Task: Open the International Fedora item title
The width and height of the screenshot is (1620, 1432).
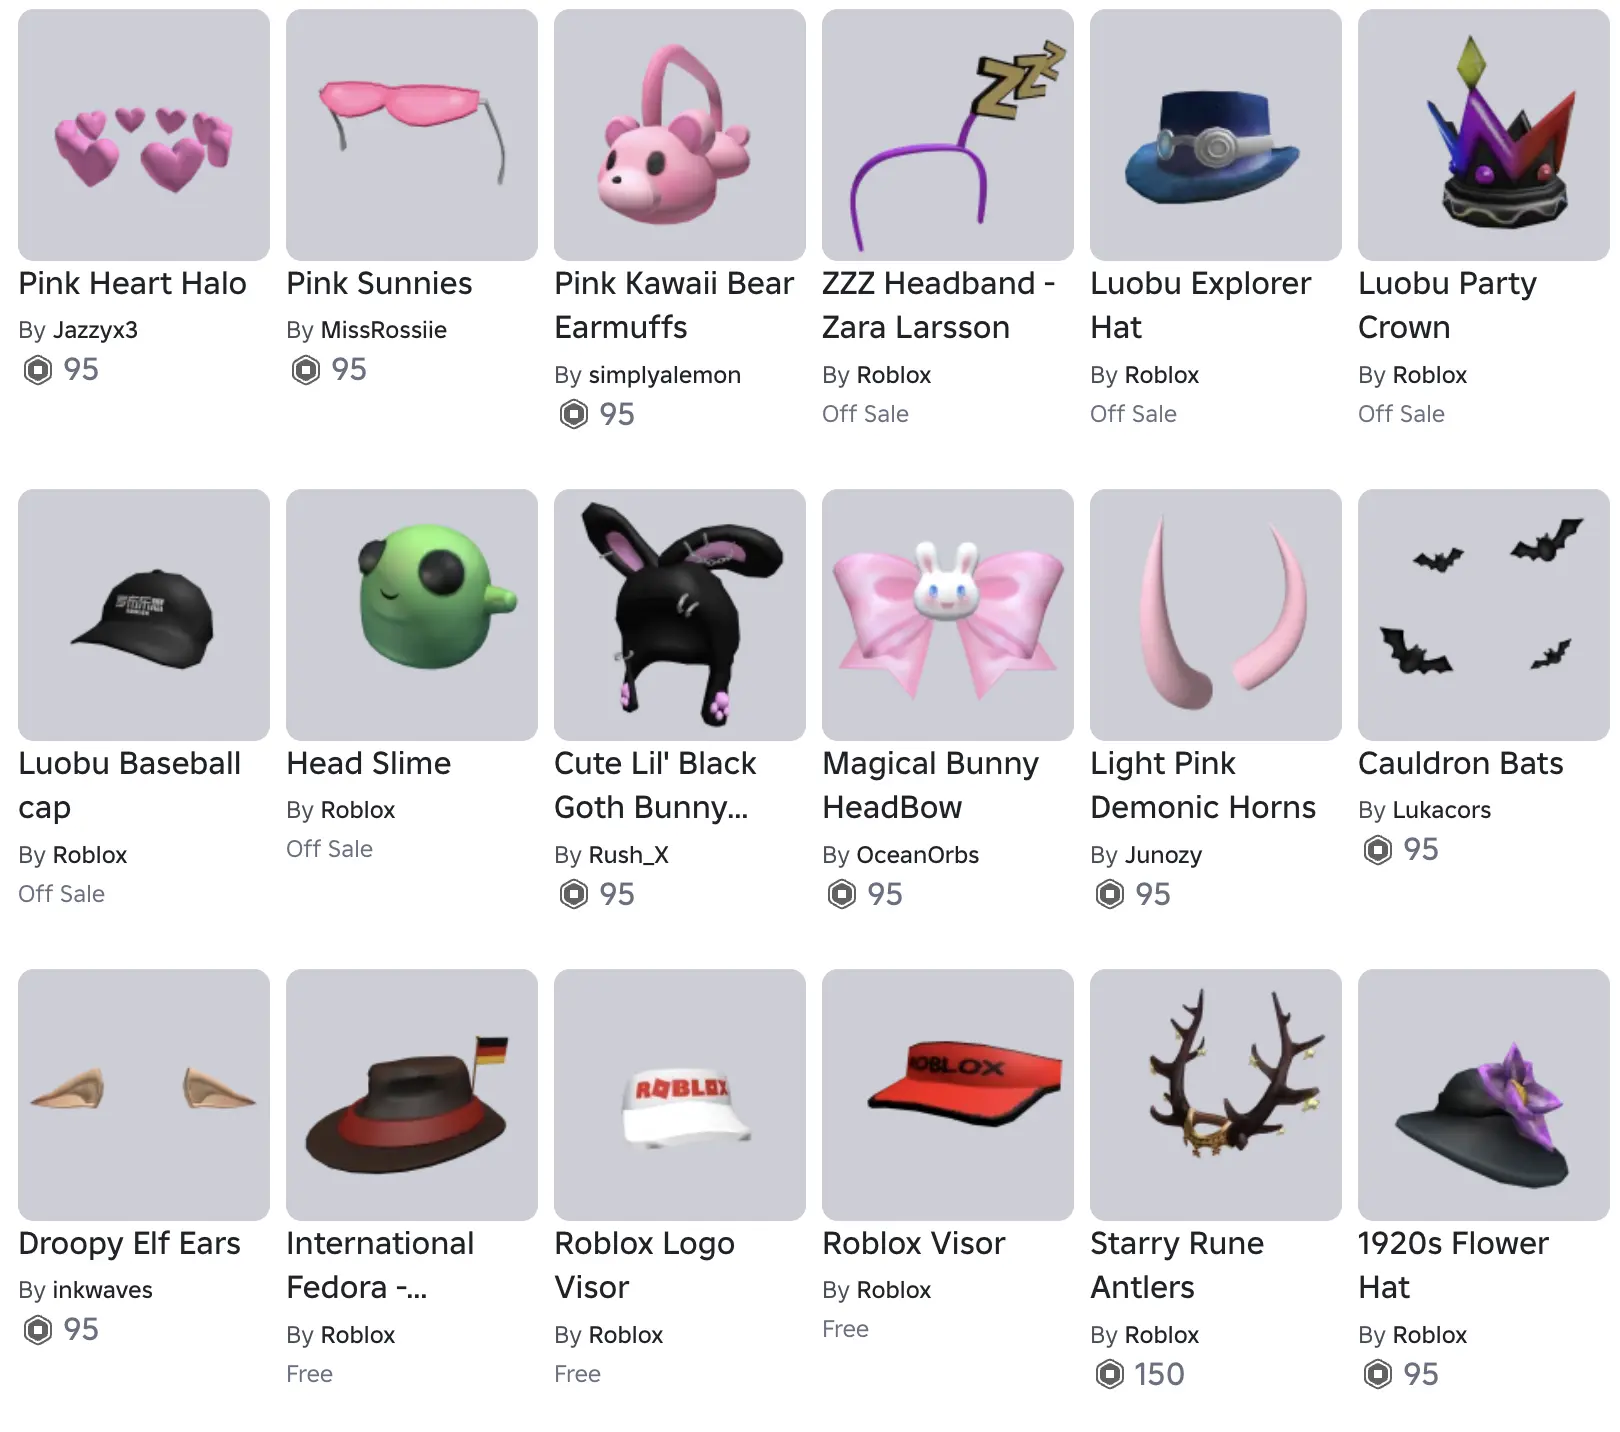Action: [x=380, y=1265]
